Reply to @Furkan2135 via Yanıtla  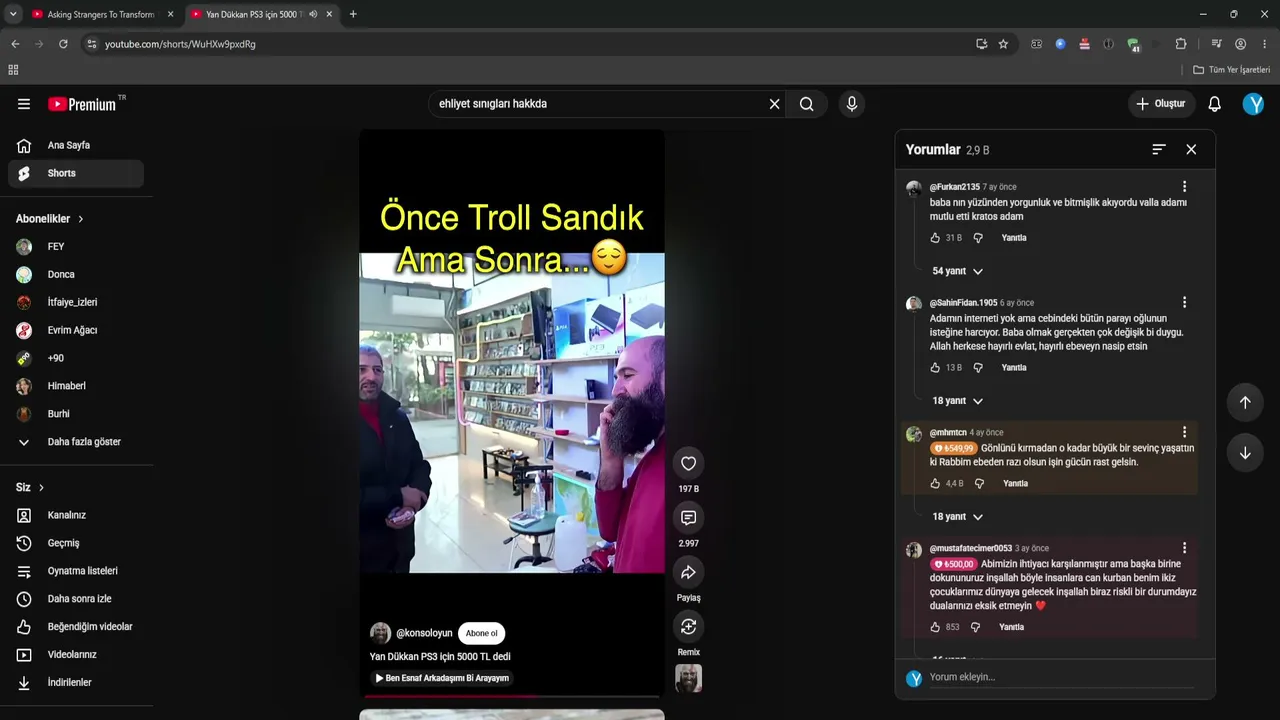pos(1014,238)
